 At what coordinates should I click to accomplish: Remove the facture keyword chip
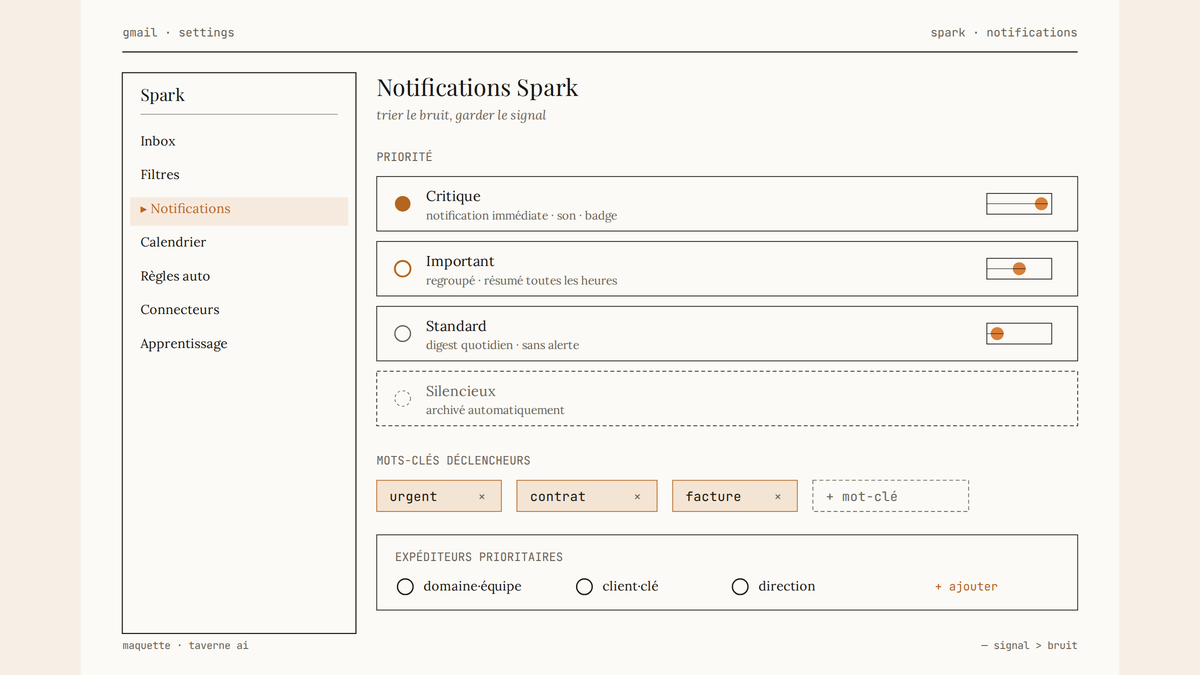pos(778,497)
